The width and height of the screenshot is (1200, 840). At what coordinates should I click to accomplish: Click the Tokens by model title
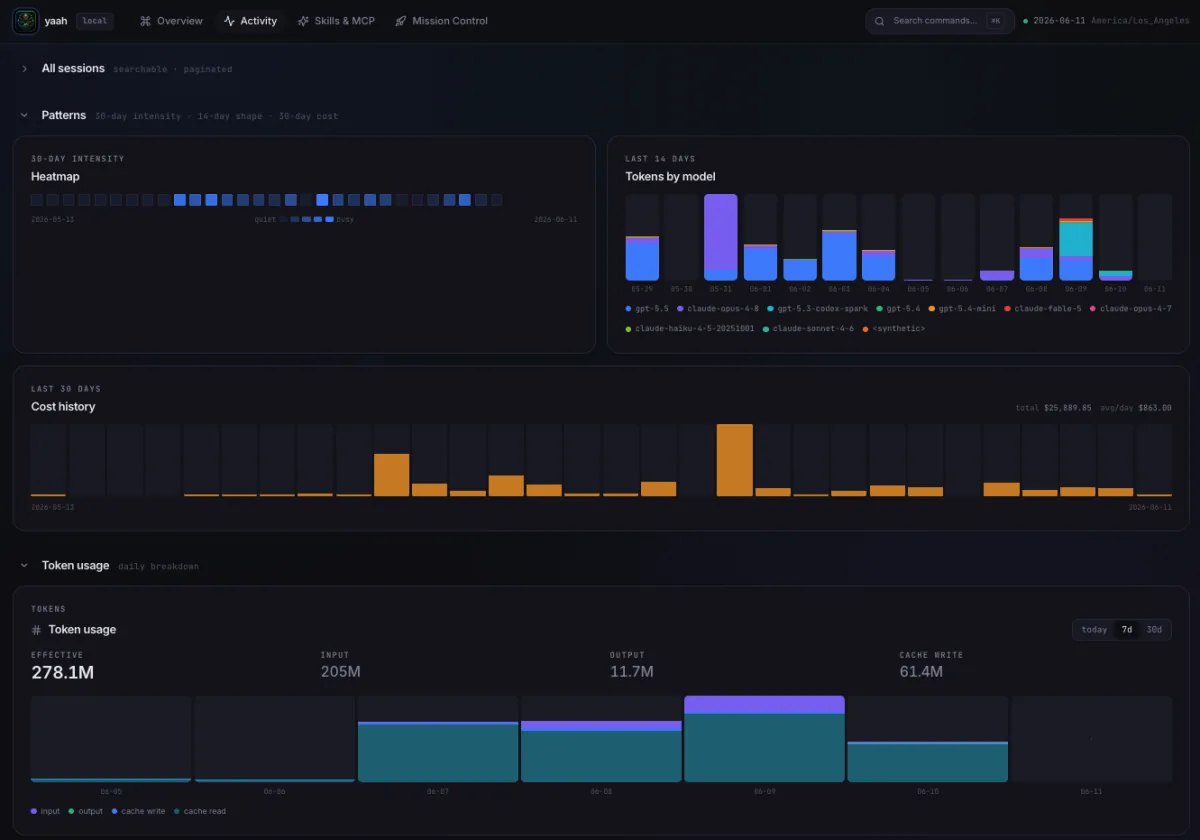pyautogui.click(x=670, y=177)
